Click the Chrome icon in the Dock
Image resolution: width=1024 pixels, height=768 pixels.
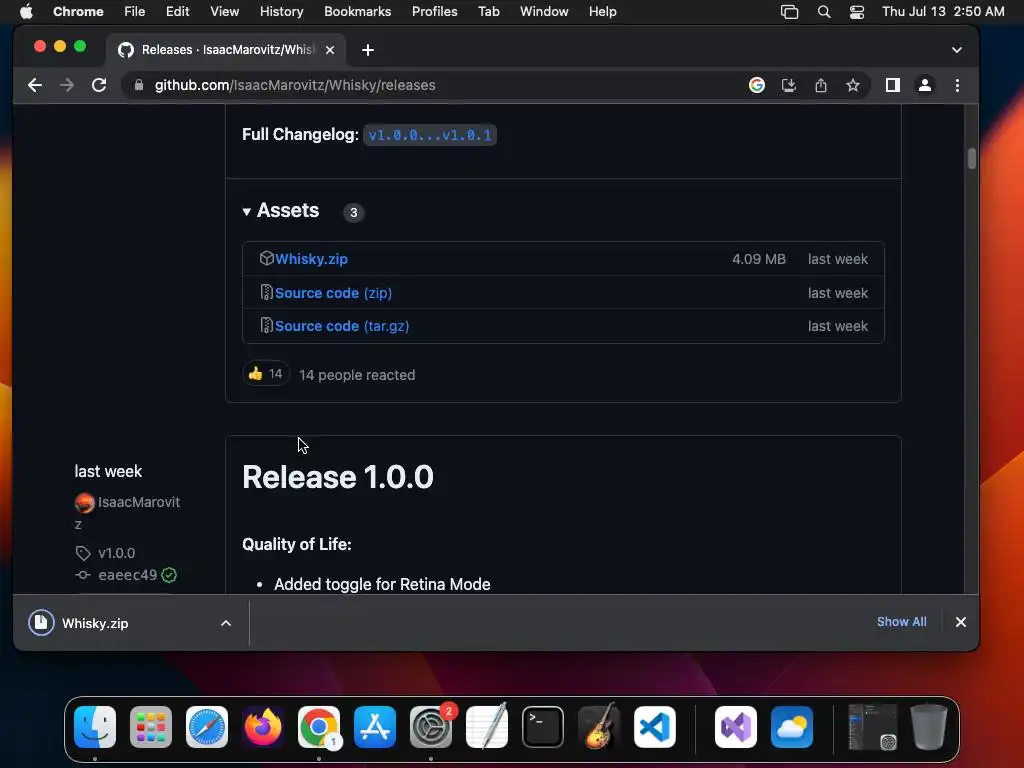(319, 727)
